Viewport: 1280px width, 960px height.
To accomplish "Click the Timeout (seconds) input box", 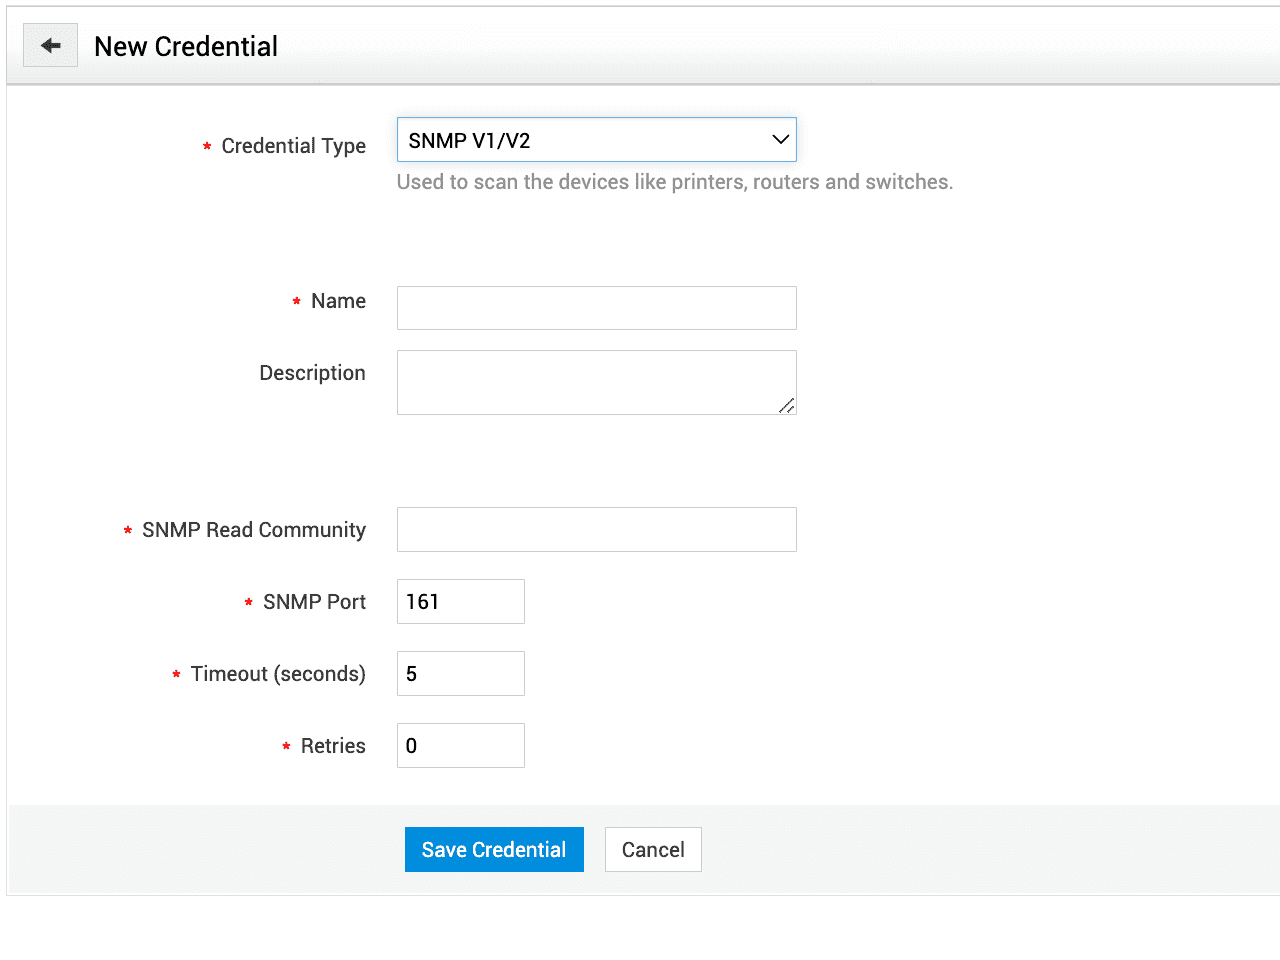I will (460, 674).
